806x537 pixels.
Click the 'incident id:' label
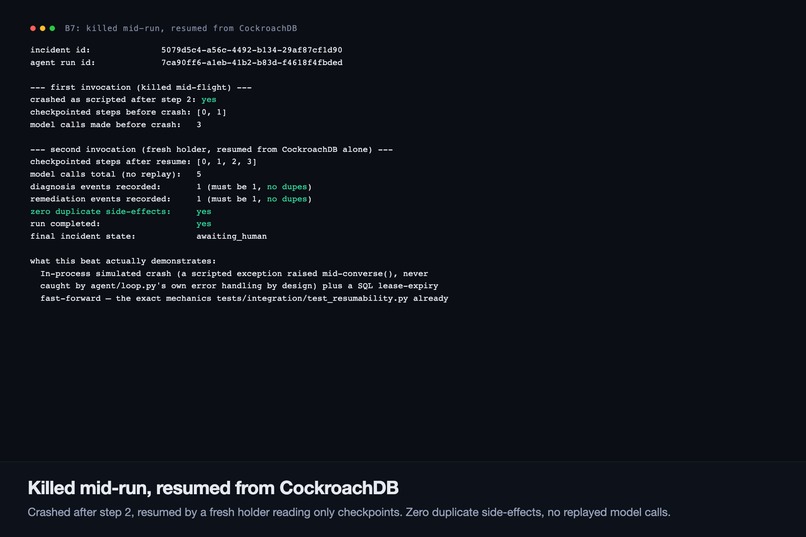coord(60,50)
